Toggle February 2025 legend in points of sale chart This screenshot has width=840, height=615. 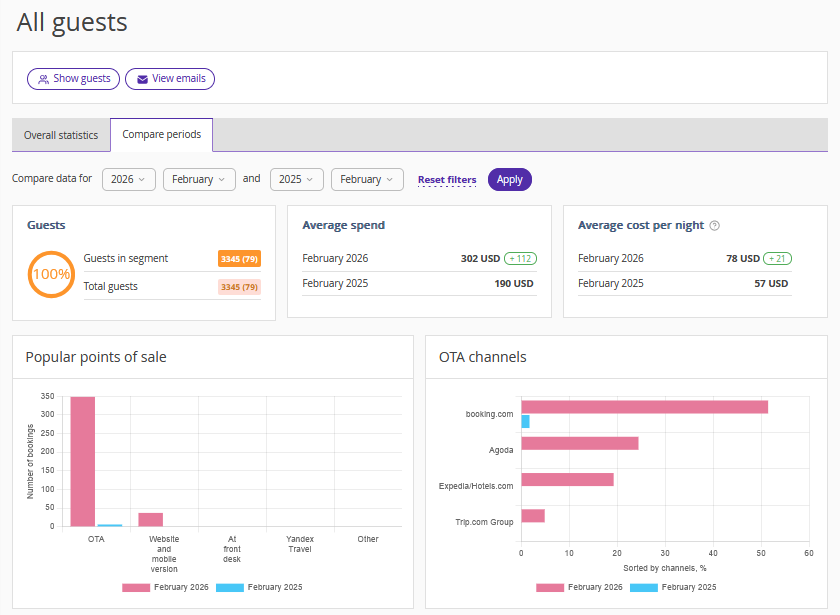(259, 587)
